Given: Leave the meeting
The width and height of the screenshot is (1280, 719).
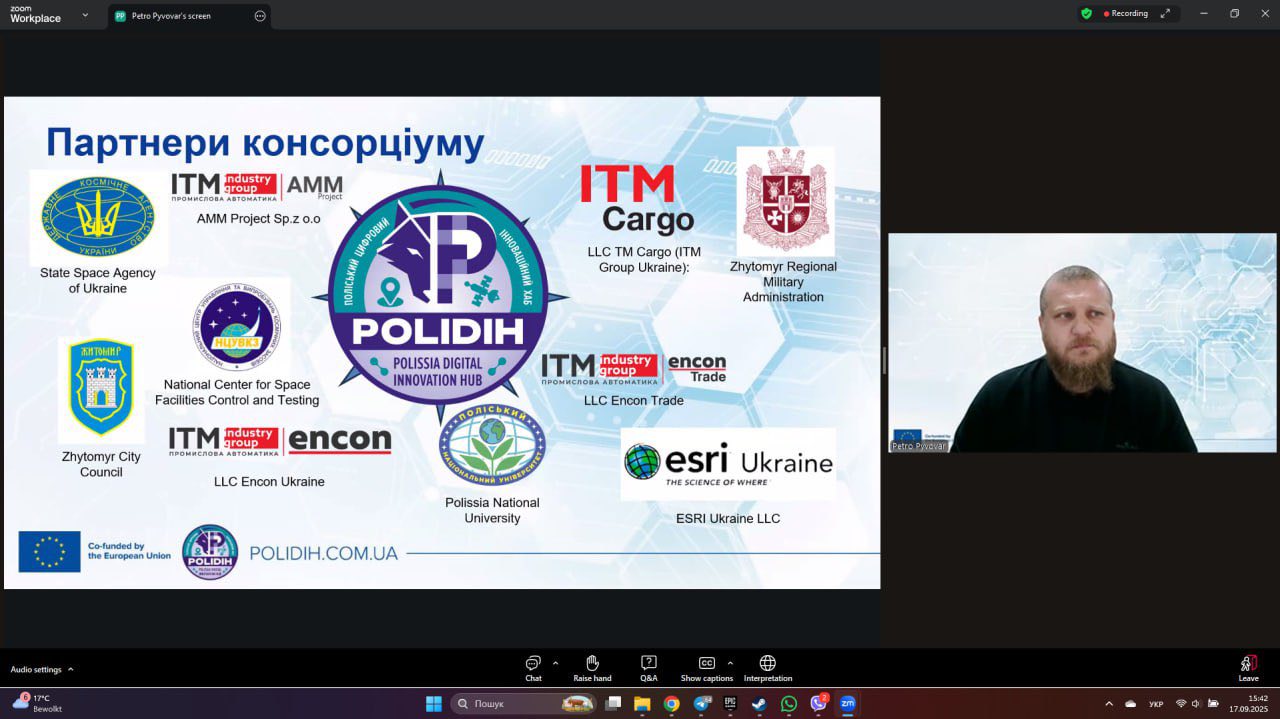Looking at the screenshot, I should tap(1248, 667).
